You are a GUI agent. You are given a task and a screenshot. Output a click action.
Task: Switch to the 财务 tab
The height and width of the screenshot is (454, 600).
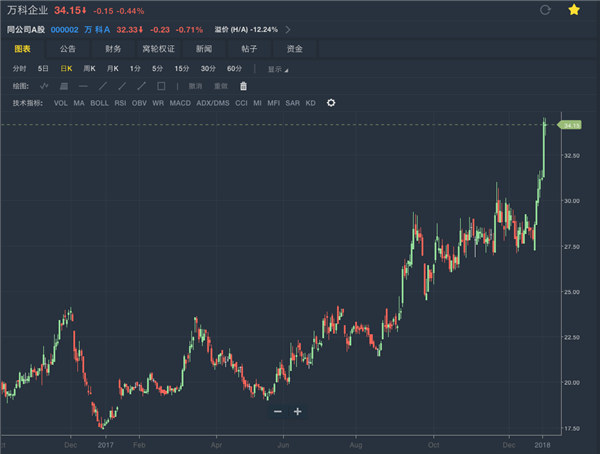coord(113,48)
